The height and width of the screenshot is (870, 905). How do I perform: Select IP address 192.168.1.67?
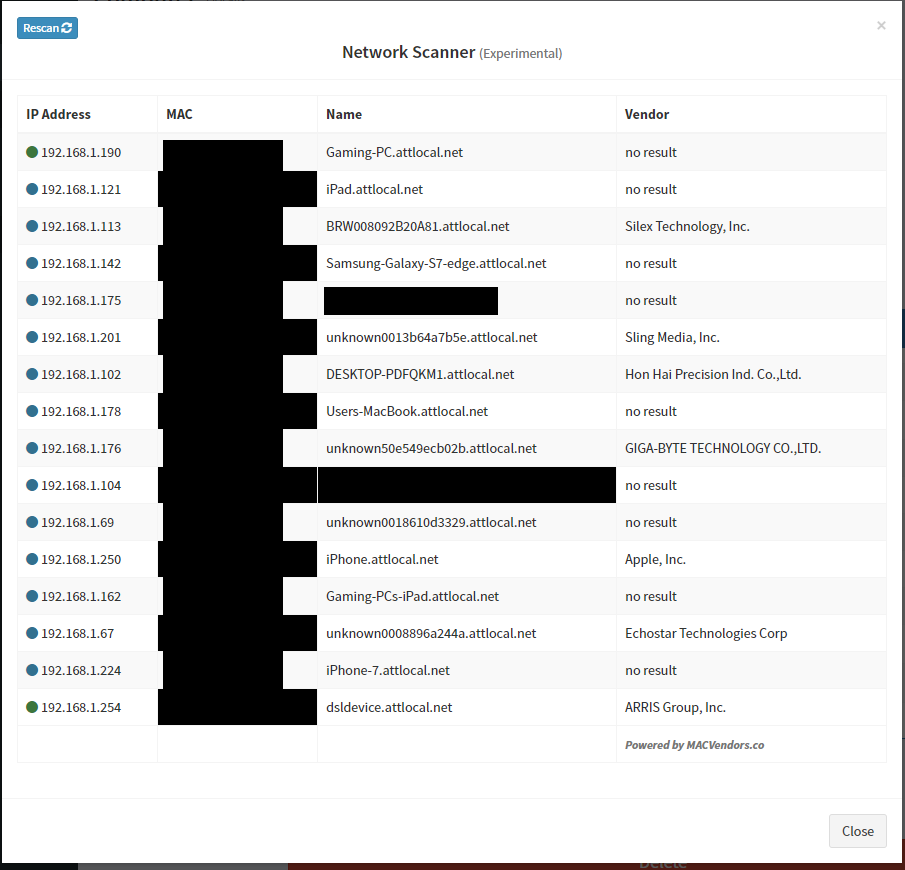[77, 633]
